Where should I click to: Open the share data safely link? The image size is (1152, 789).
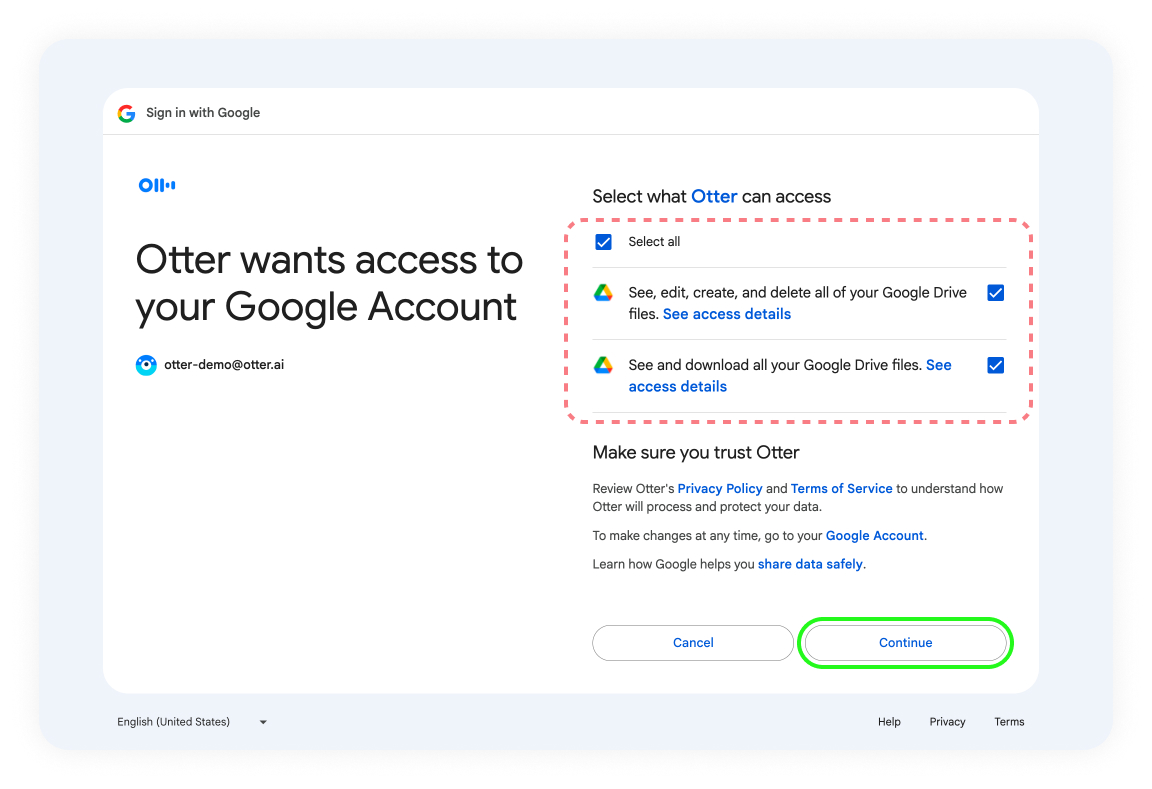point(810,564)
